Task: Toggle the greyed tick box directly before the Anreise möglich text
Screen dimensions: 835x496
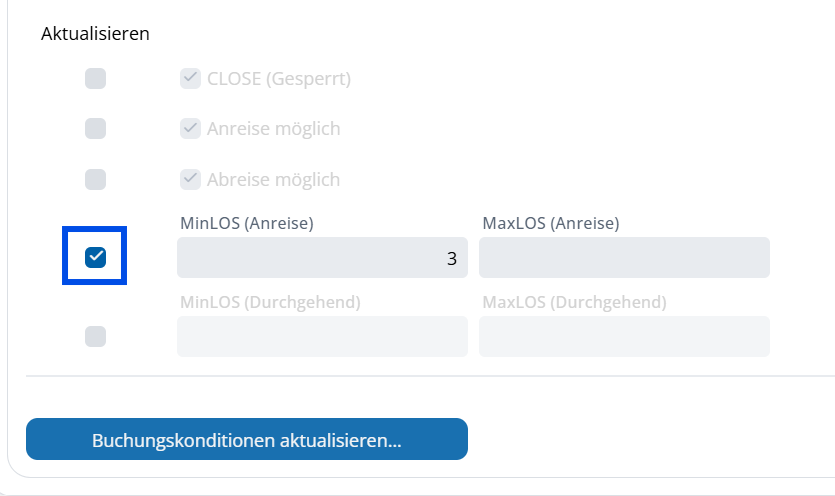Action: pyautogui.click(x=190, y=128)
